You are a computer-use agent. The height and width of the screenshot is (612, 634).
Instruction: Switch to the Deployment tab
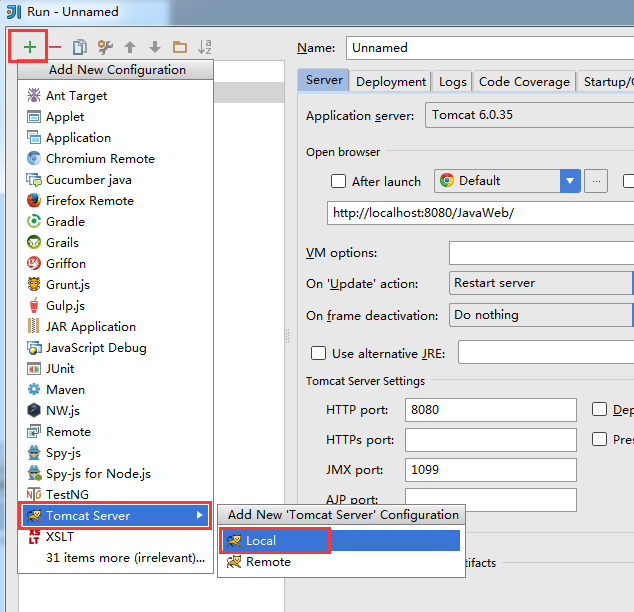391,82
